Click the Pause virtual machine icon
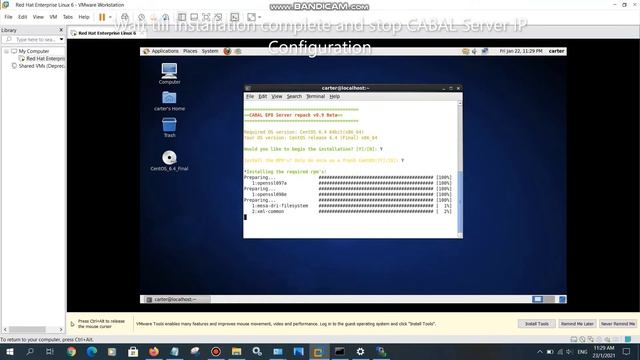Viewport: 640px width, 360px height. point(102,17)
